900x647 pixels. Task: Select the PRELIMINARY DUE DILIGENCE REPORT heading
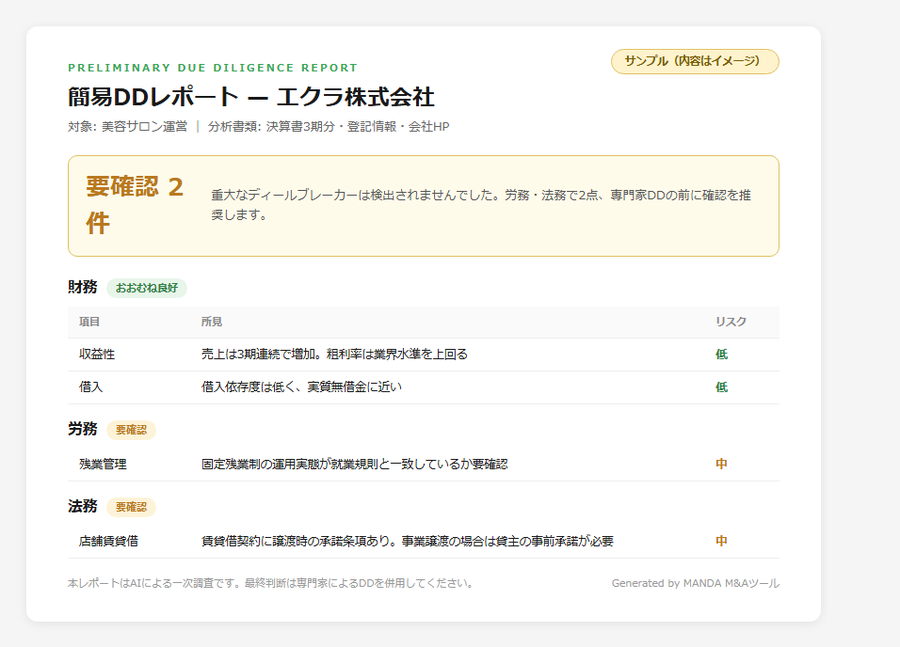pyautogui.click(x=212, y=68)
